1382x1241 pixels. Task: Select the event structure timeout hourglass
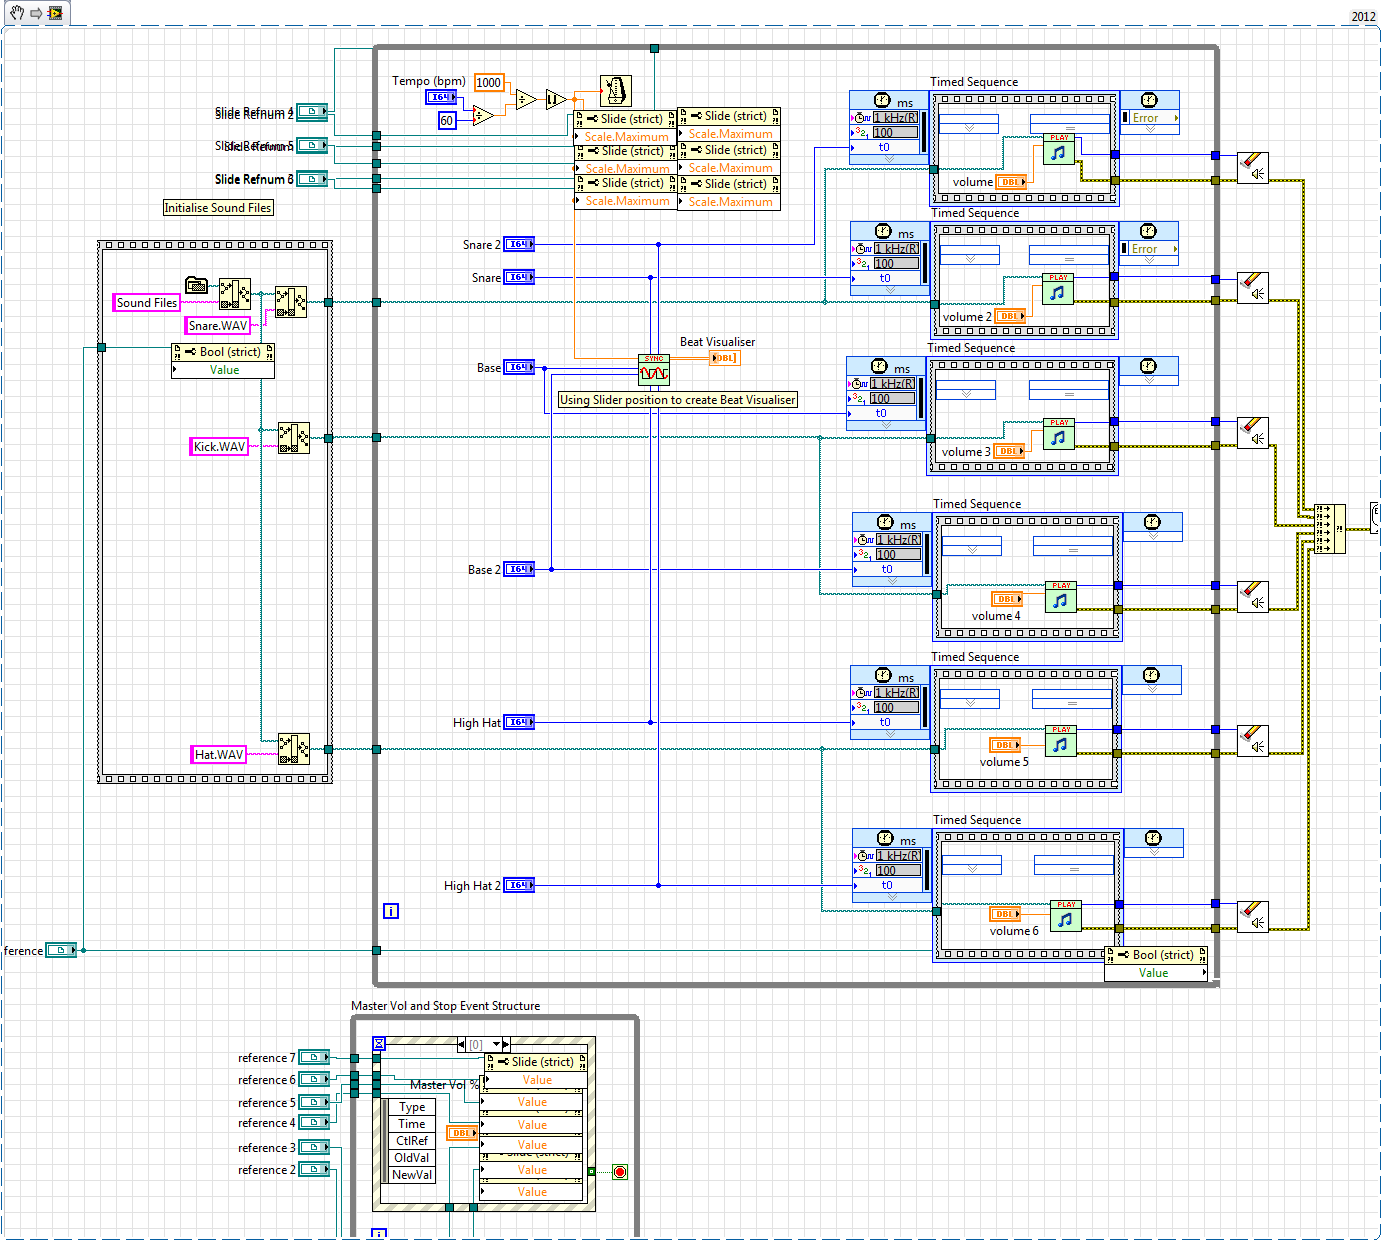coord(379,1044)
